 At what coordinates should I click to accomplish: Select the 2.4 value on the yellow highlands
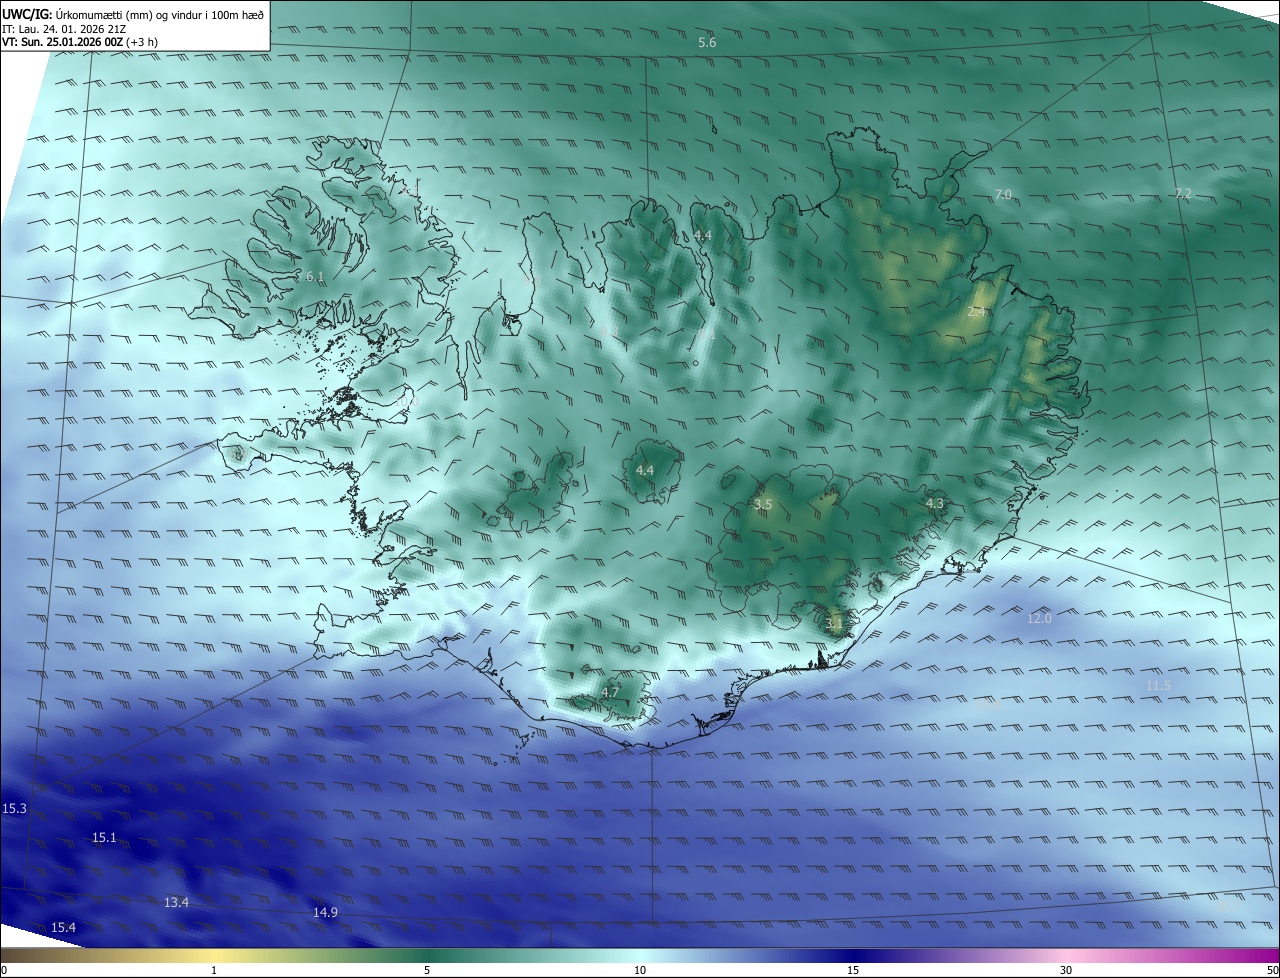(977, 312)
